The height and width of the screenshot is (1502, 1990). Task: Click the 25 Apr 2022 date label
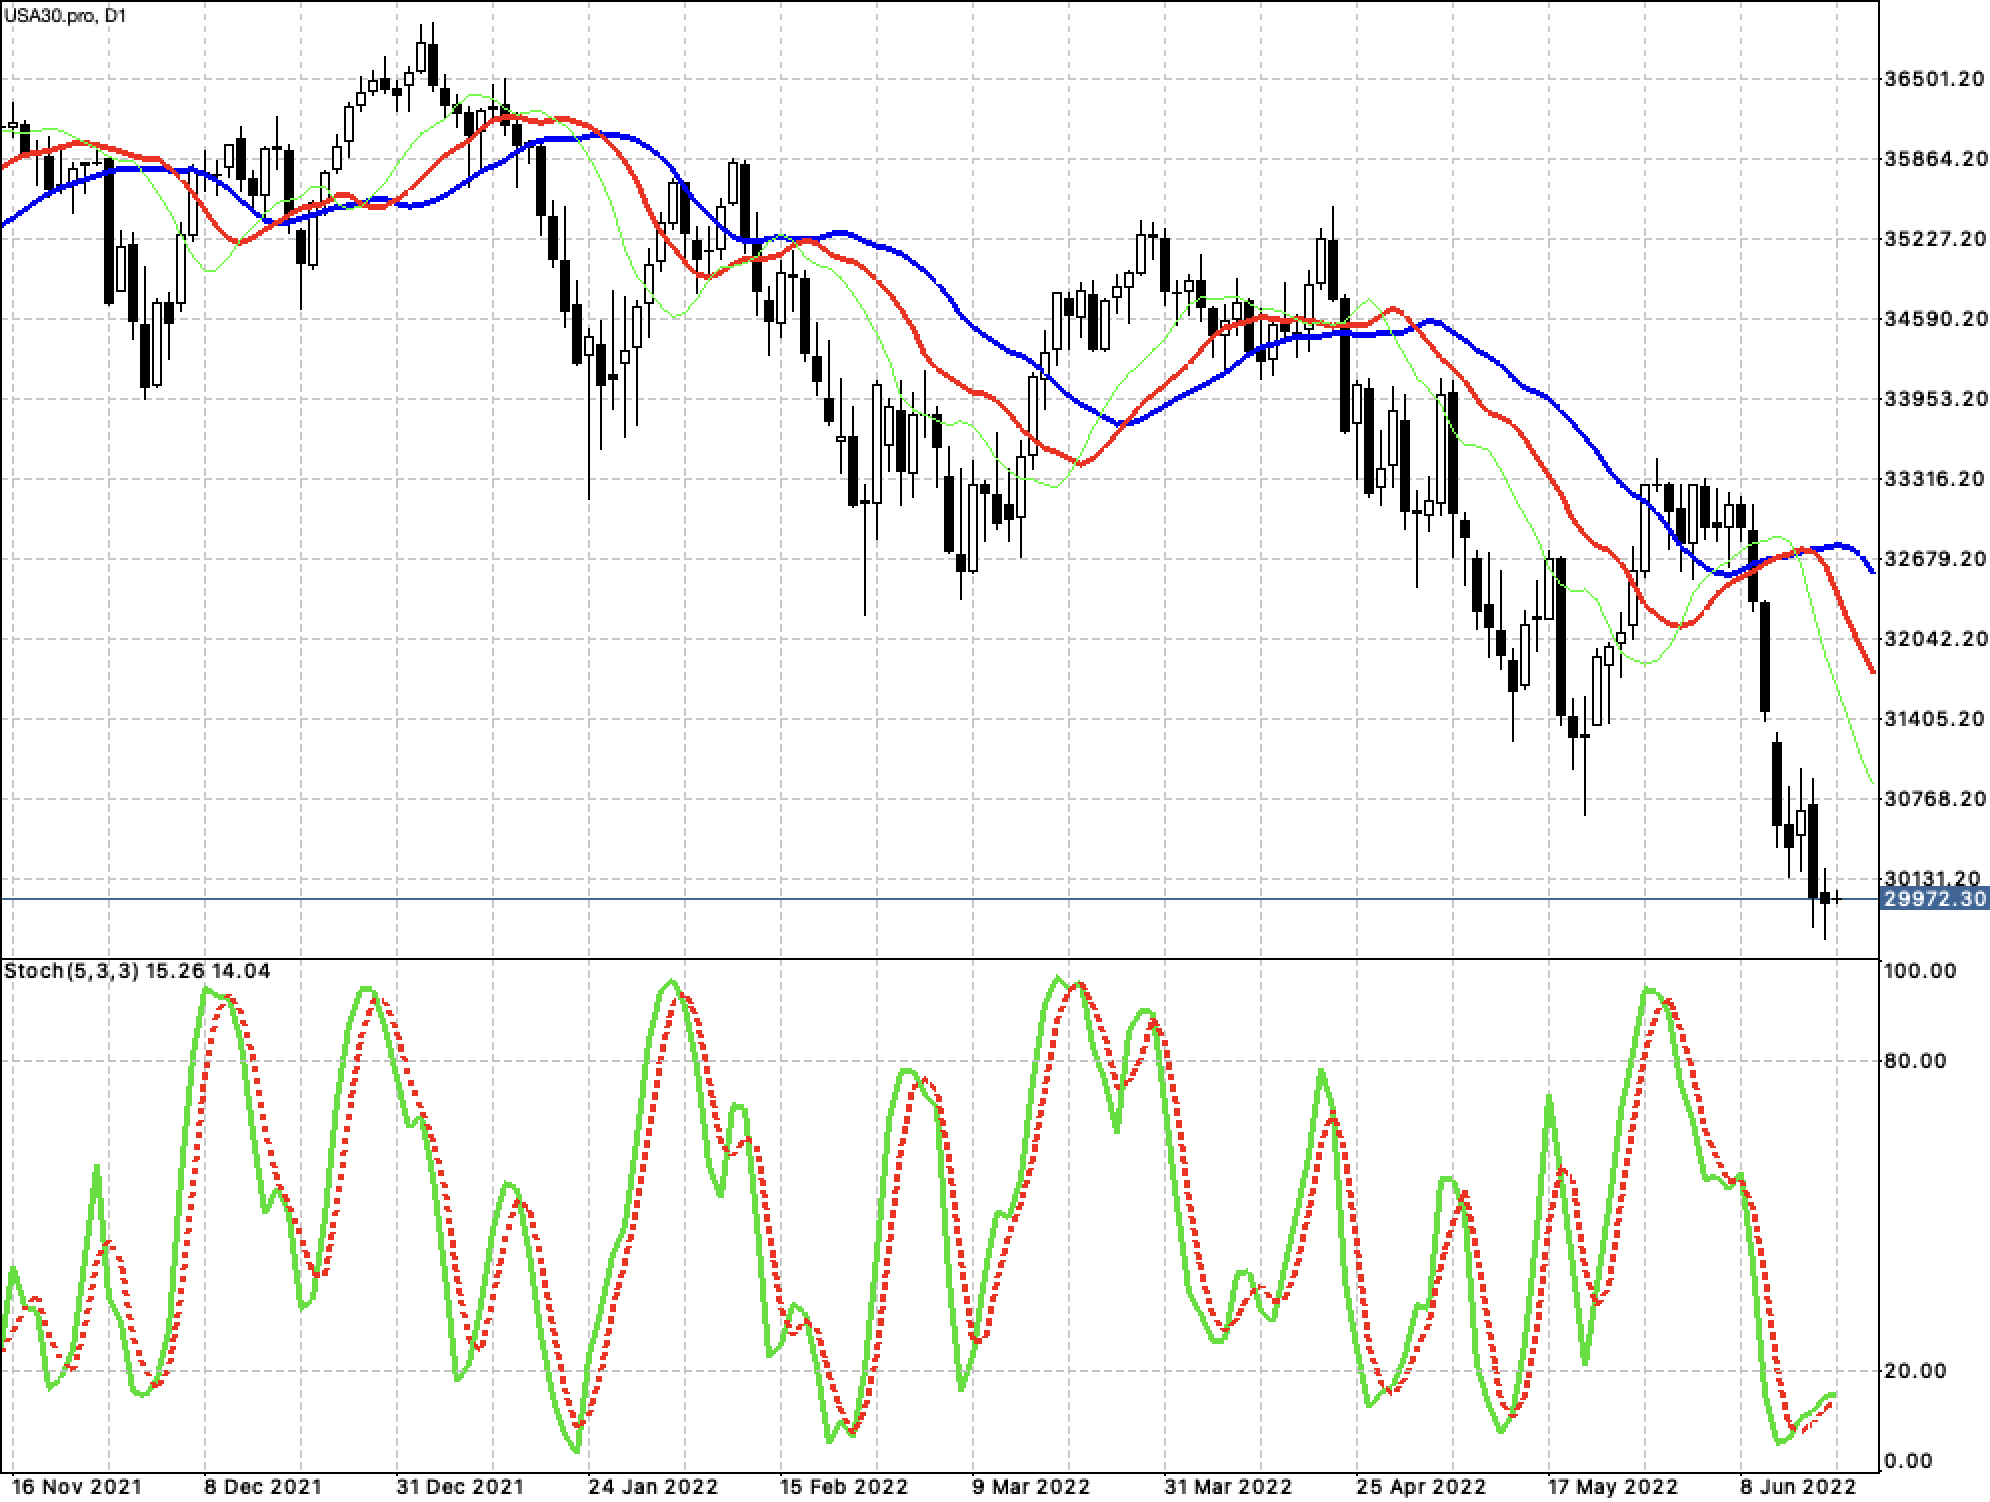coord(1421,1486)
